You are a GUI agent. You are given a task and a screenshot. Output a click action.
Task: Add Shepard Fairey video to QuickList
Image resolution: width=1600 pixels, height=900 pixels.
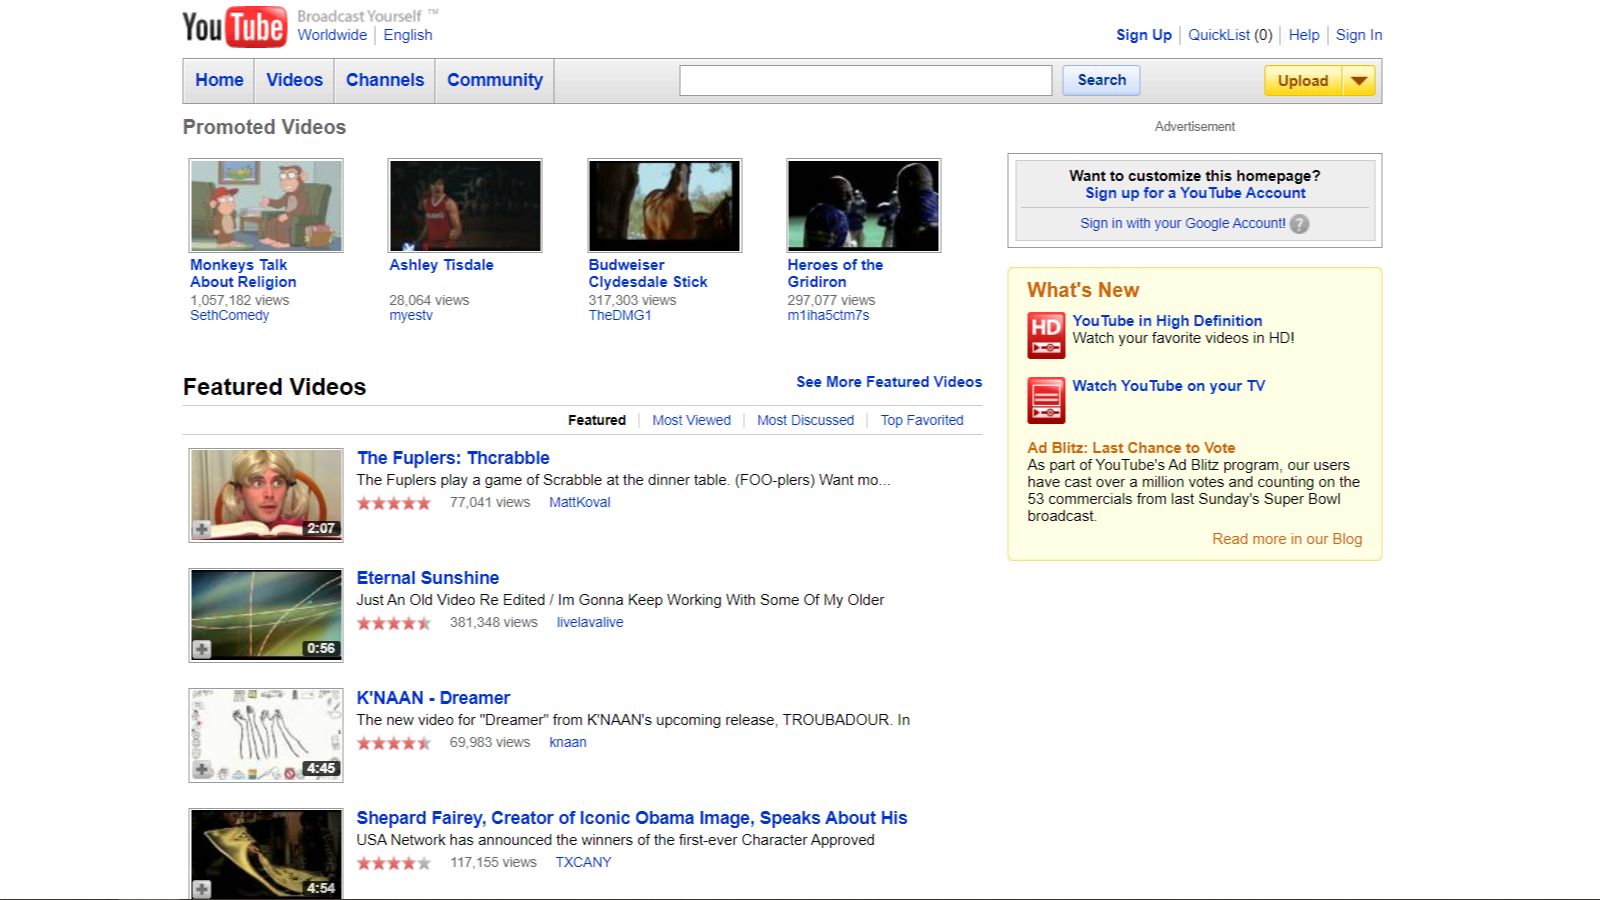[x=202, y=889]
